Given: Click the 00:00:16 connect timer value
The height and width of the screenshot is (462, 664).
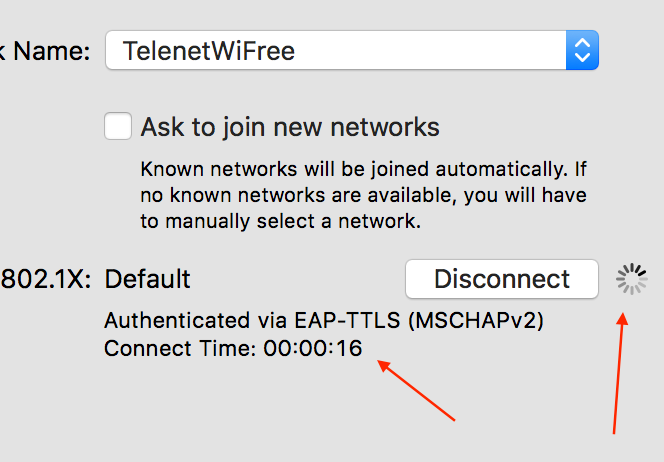Looking at the screenshot, I should [x=313, y=349].
